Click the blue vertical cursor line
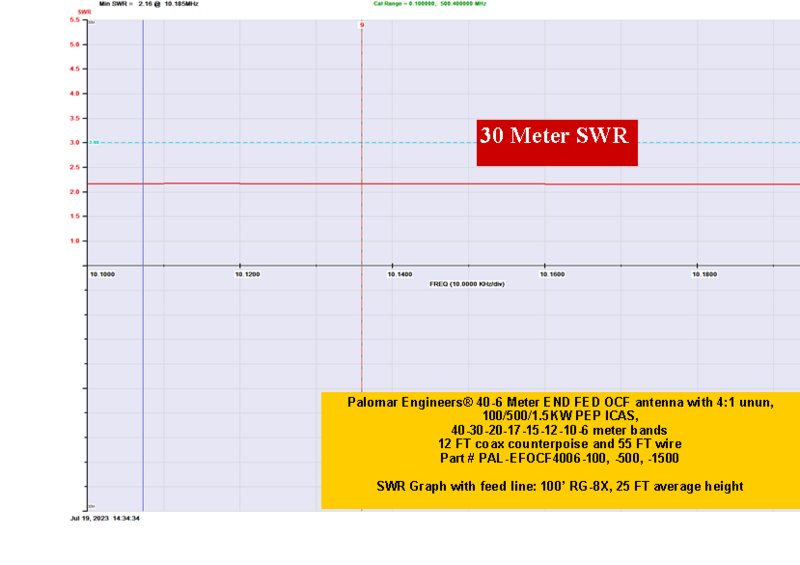Viewport: 800px width, 565px height. pos(143,265)
